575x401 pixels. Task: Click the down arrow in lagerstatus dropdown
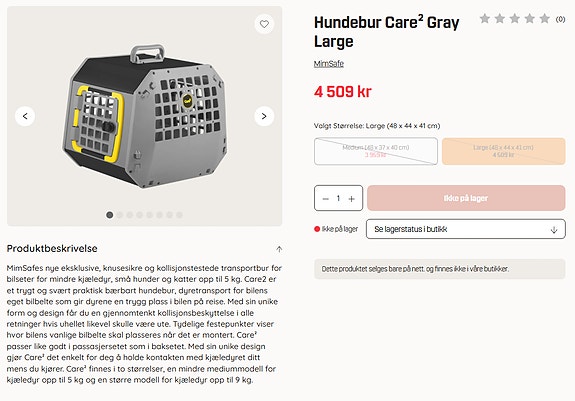(554, 230)
